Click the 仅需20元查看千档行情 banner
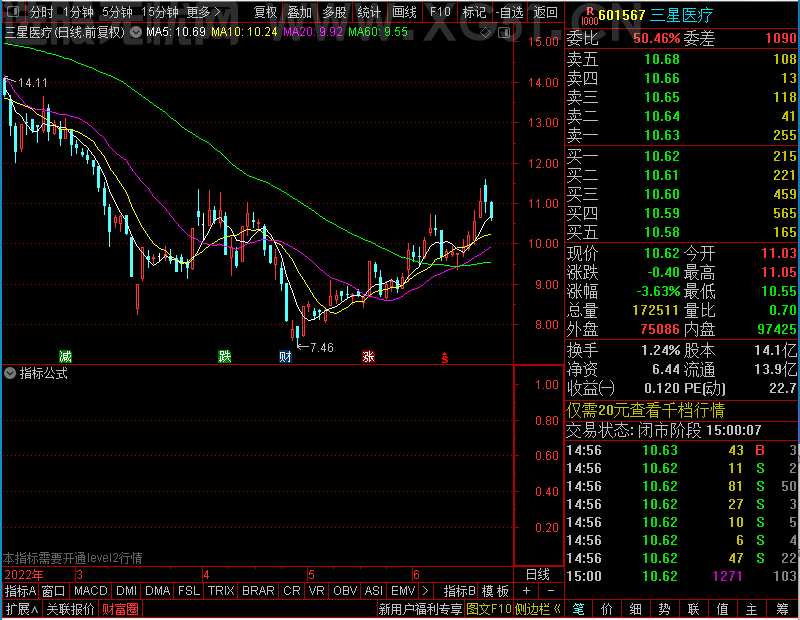Image resolution: width=800 pixels, height=620 pixels. click(x=645, y=411)
